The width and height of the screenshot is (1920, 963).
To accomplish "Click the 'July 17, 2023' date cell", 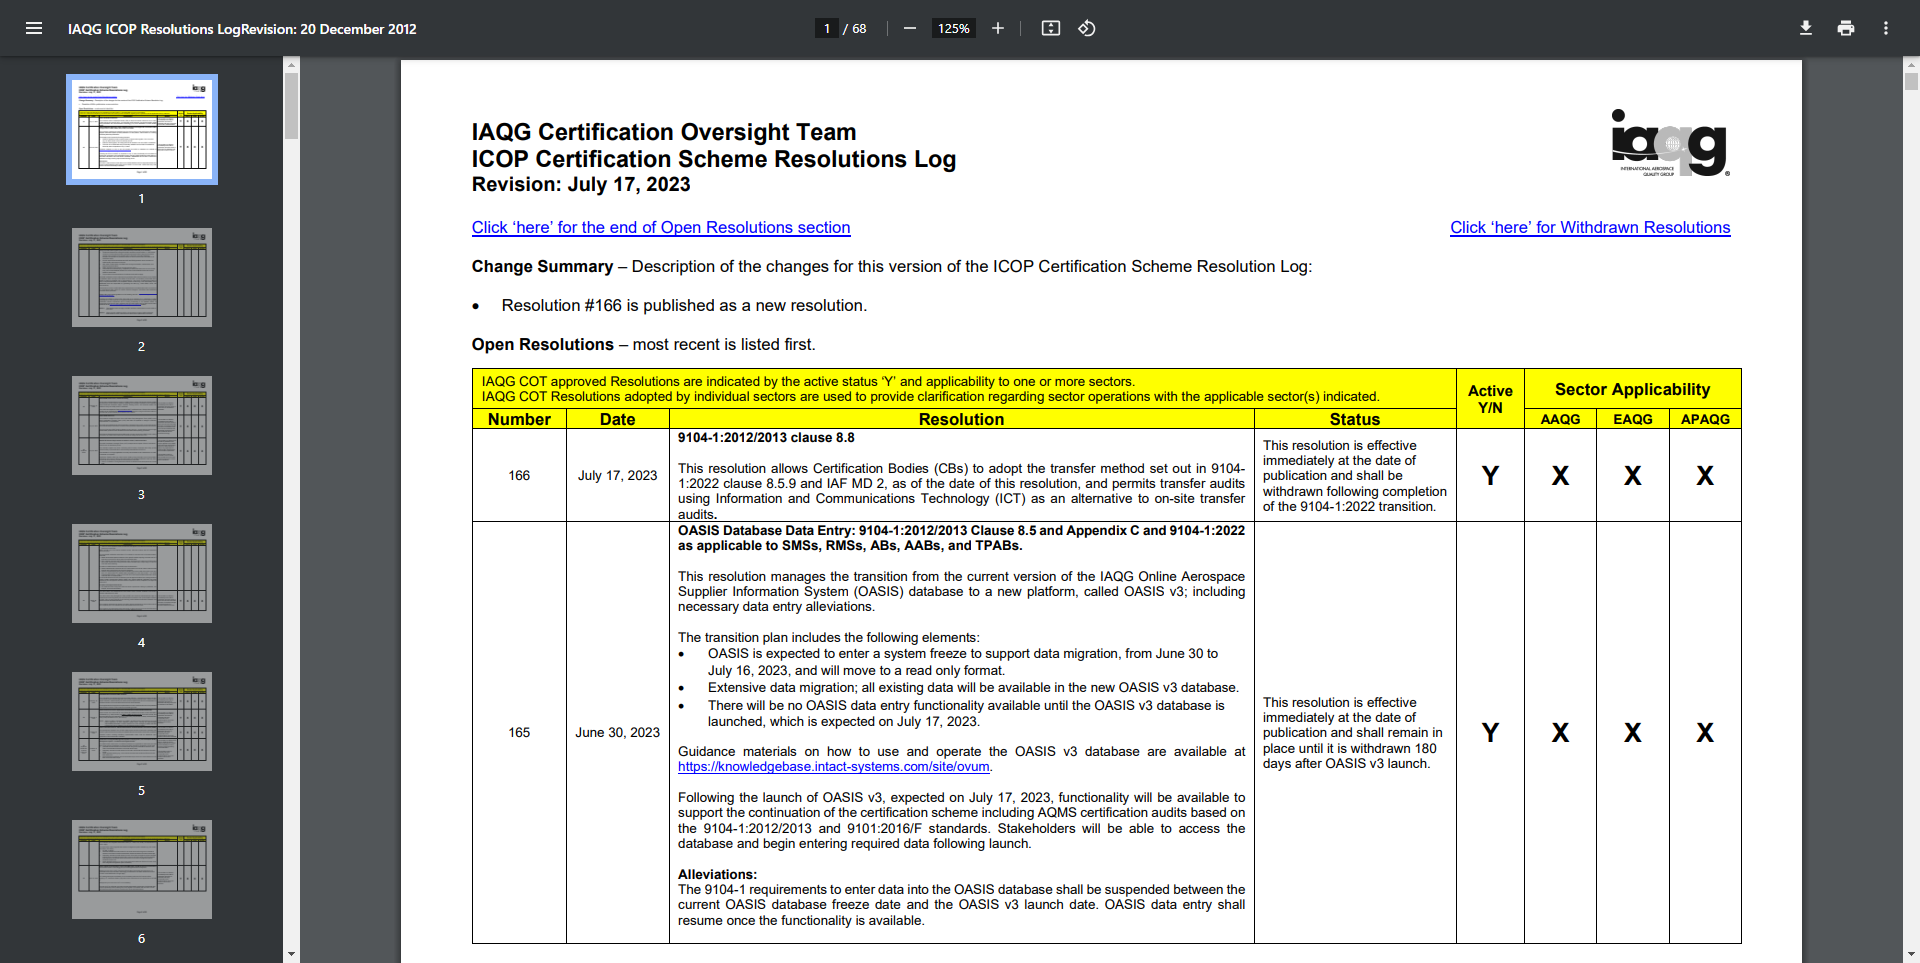I will tap(617, 475).
